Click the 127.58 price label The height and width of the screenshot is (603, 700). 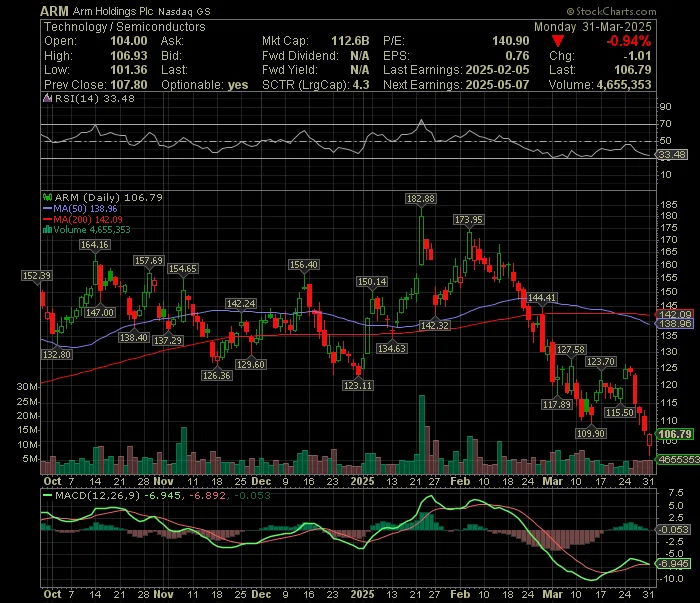[x=571, y=349]
